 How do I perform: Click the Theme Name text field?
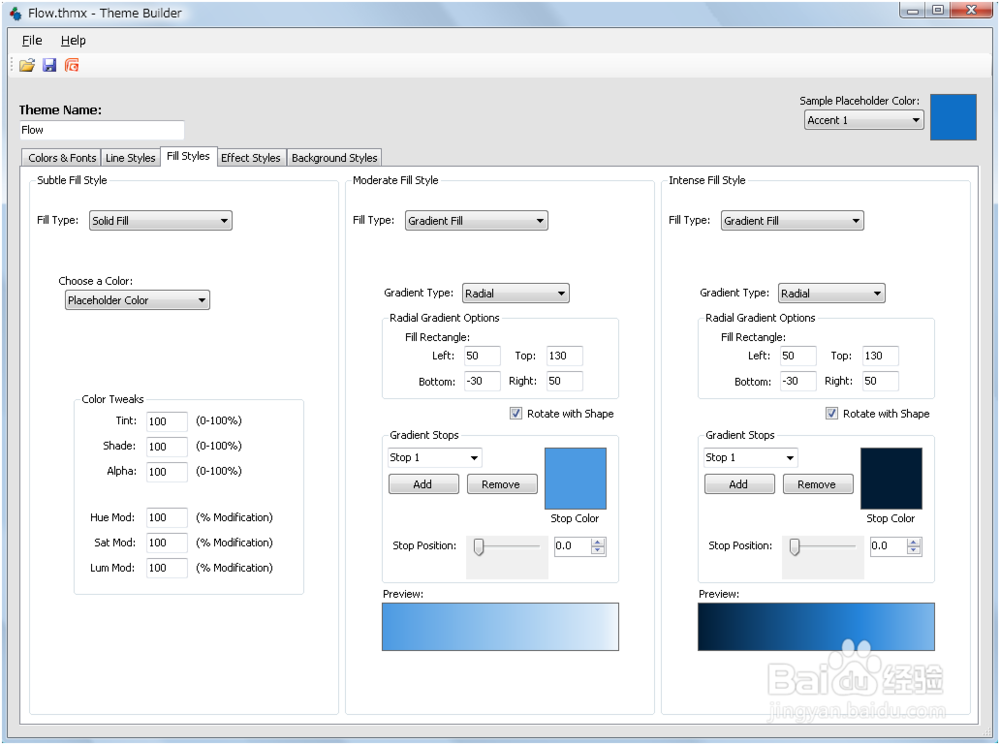click(102, 130)
